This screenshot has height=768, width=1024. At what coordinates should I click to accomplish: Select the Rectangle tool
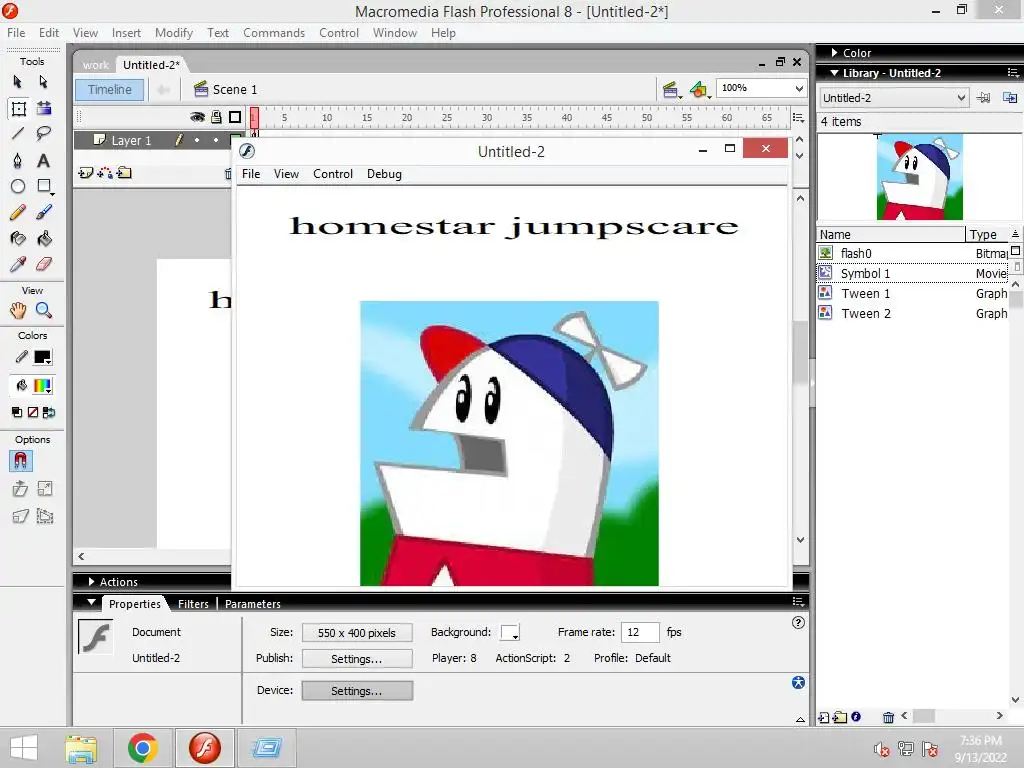(44, 186)
